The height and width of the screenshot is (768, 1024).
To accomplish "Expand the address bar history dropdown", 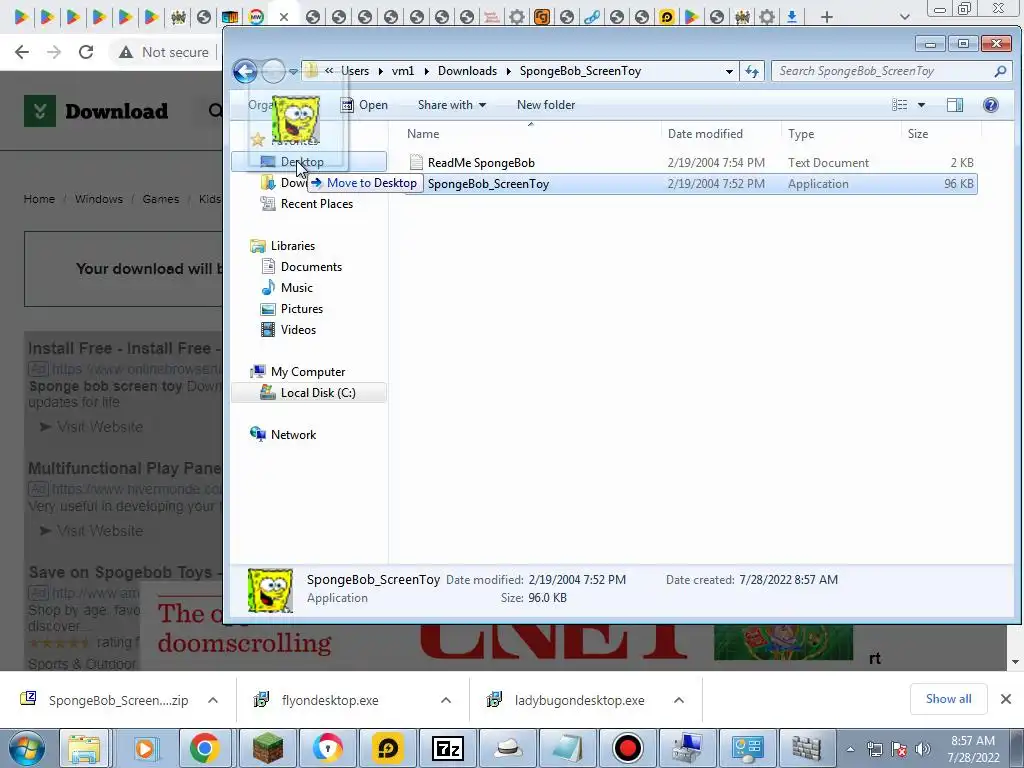I will [x=729, y=71].
